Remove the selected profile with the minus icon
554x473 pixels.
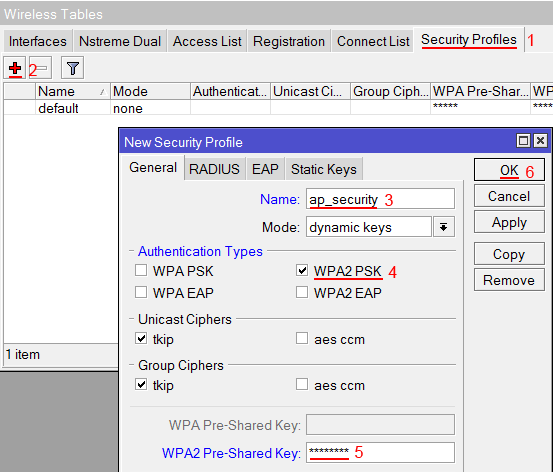pyautogui.click(x=41, y=68)
